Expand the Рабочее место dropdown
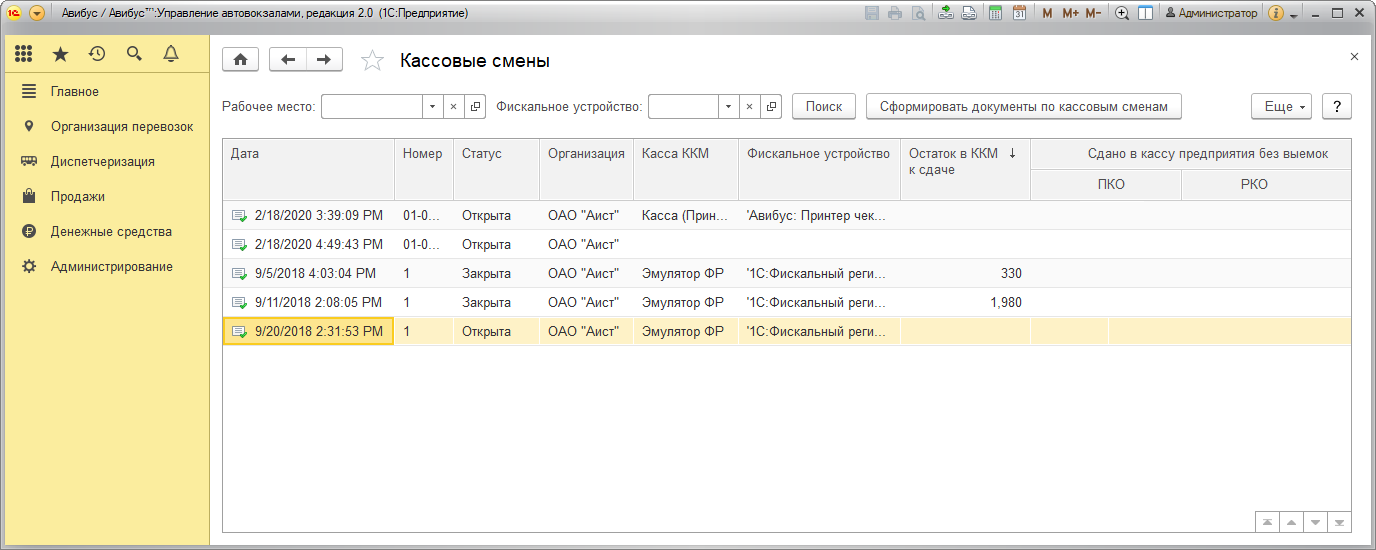 (x=432, y=106)
